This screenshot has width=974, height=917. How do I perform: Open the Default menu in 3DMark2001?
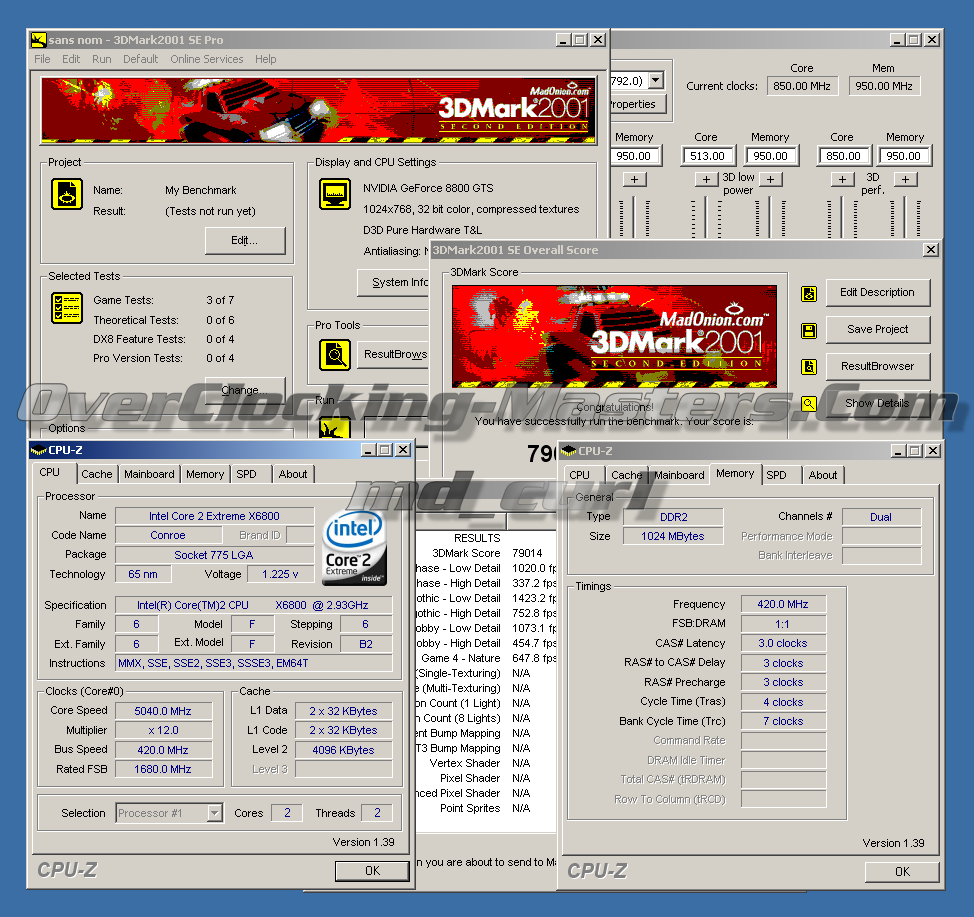click(140, 59)
